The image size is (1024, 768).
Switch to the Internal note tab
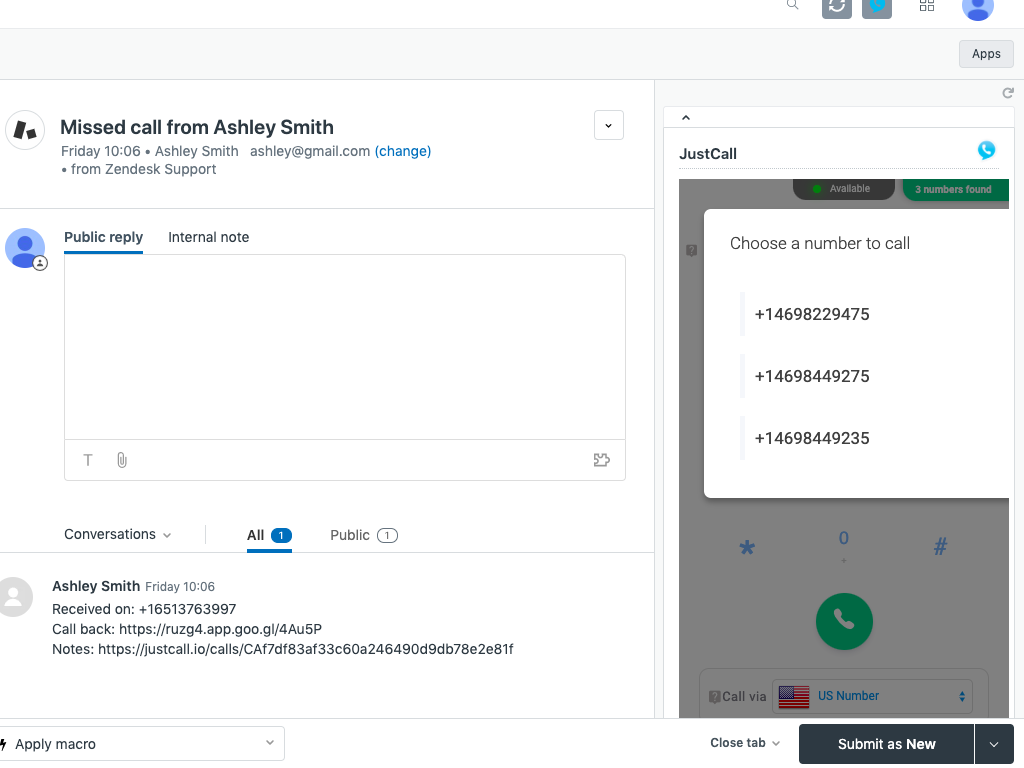(x=208, y=237)
